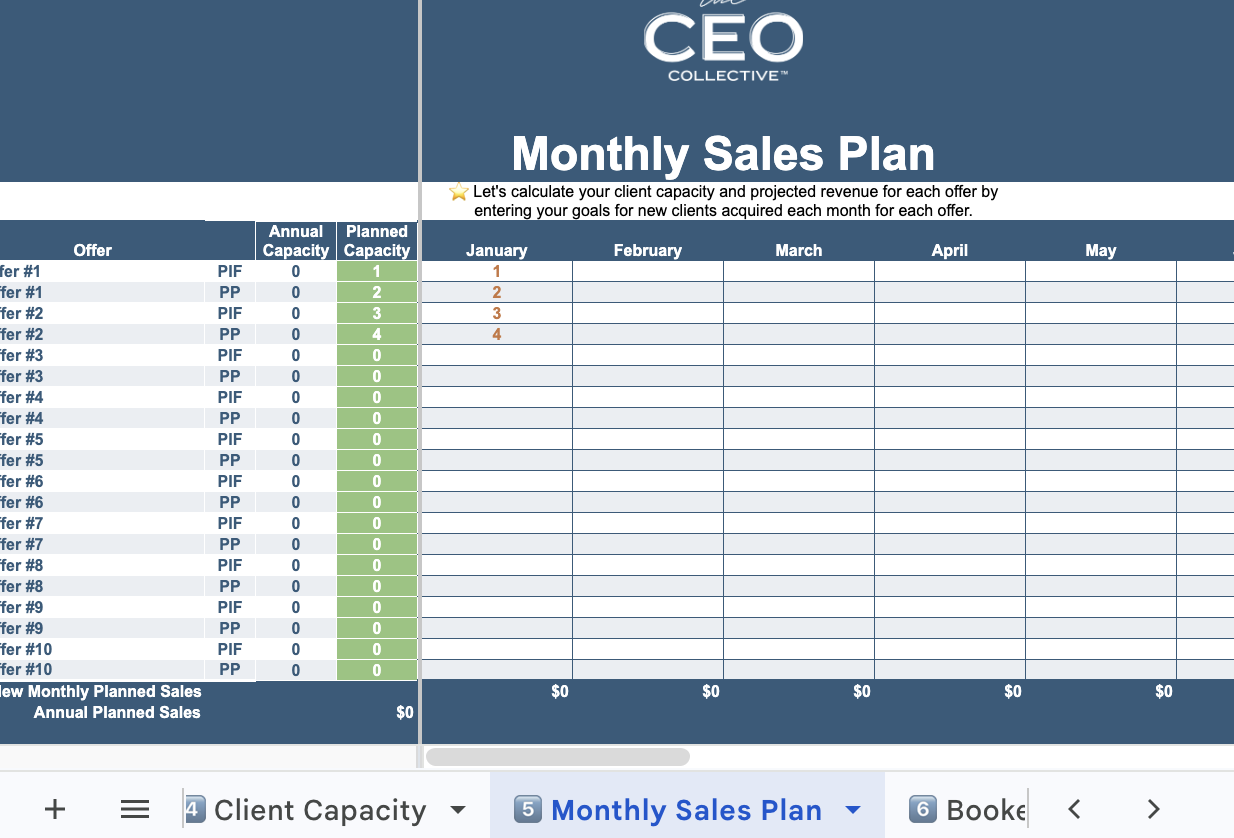Select the January cell containing 1
1234x838 pixels.
coord(497,271)
